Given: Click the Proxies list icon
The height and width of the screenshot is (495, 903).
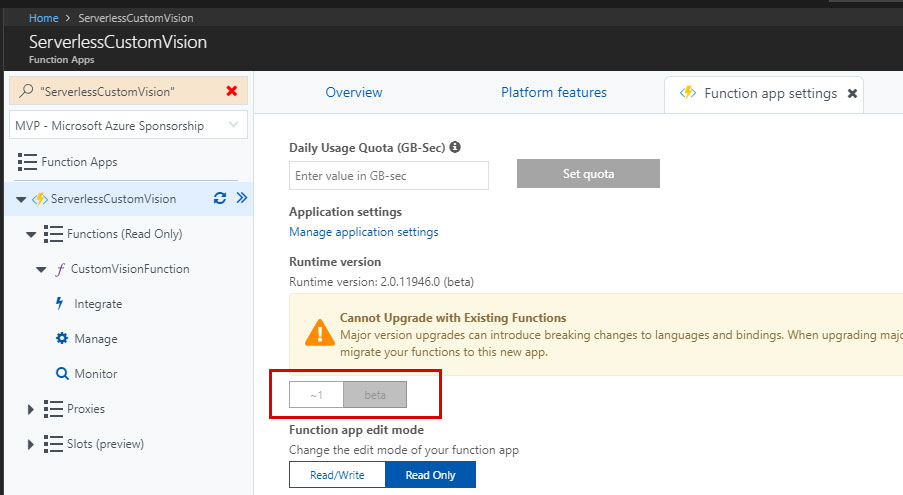Looking at the screenshot, I should click(x=53, y=409).
